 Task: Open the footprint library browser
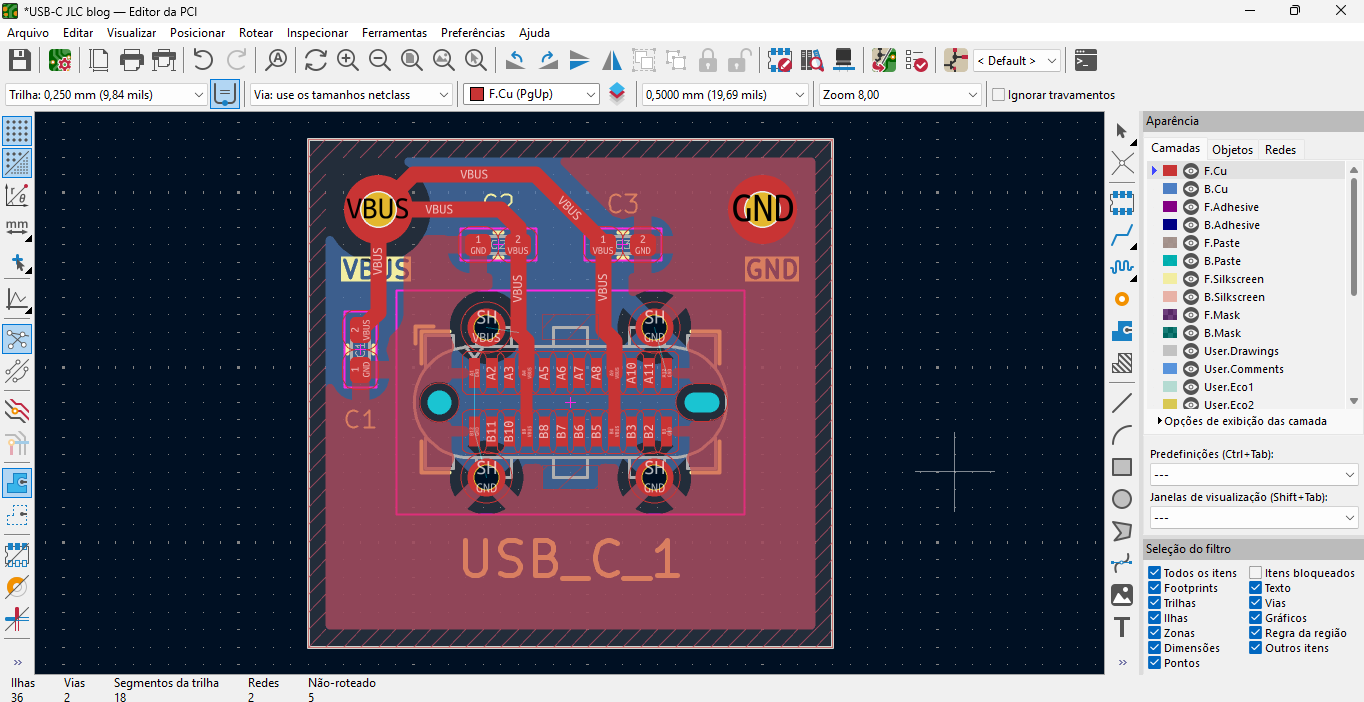point(812,60)
